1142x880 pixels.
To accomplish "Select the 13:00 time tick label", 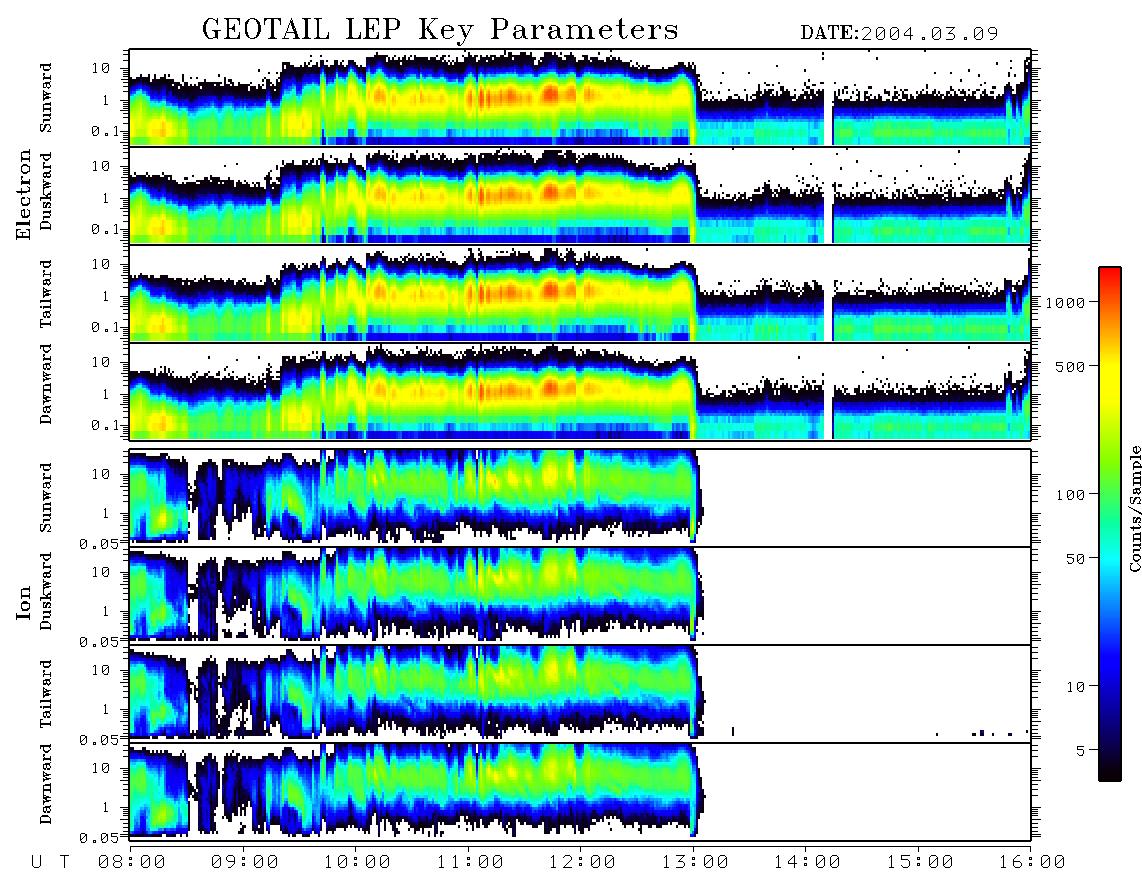I will (695, 862).
